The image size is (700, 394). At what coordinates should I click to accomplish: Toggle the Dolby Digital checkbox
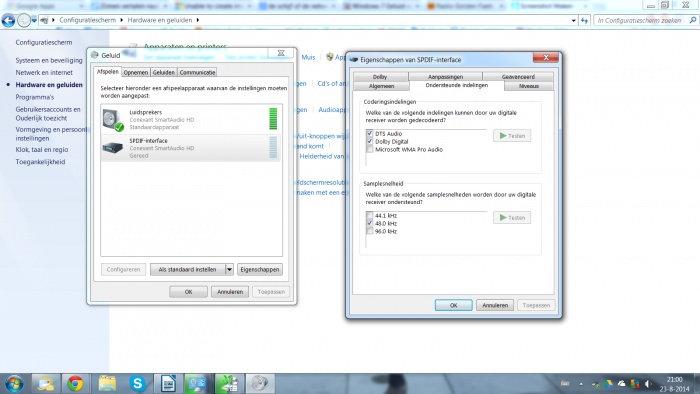(370, 141)
